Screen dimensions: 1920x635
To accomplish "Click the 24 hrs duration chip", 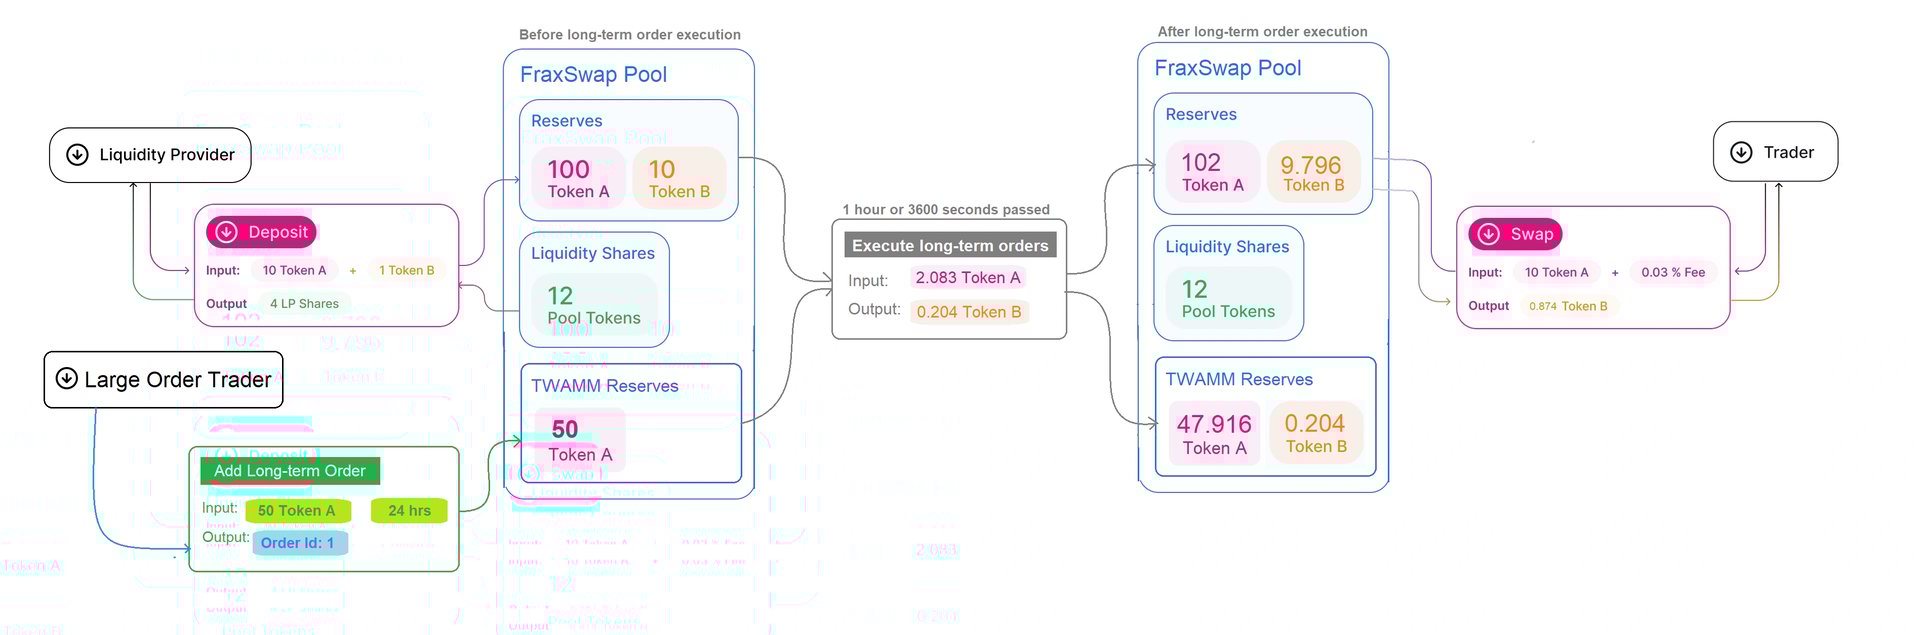I will 410,511.
